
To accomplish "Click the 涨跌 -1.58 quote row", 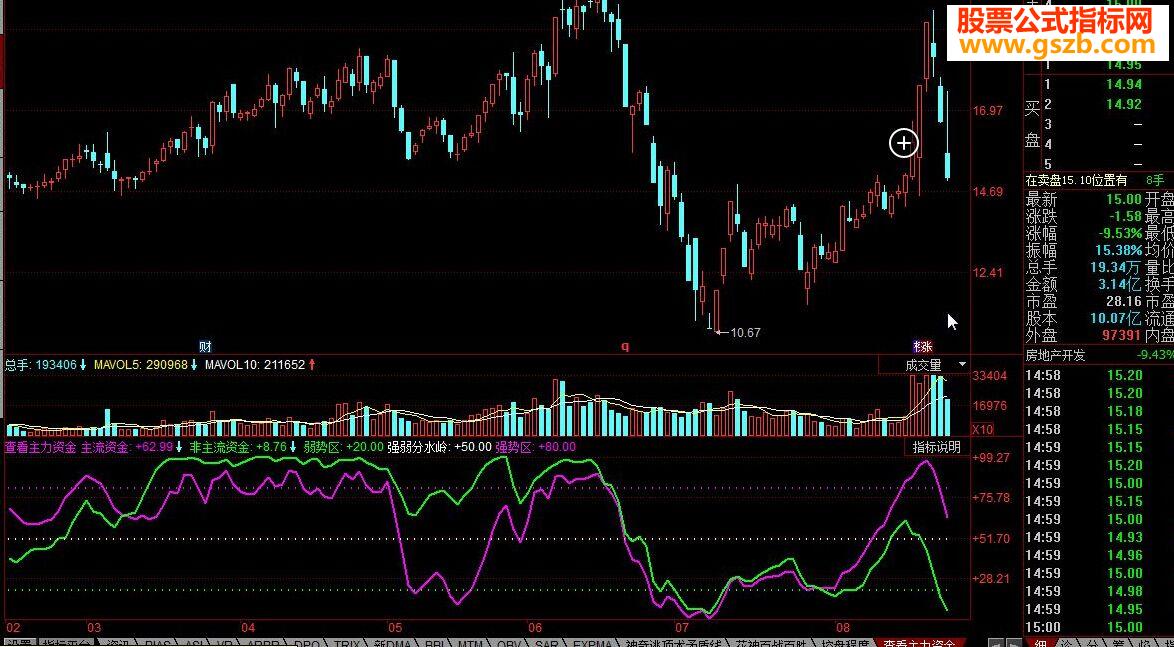I will (1084, 216).
